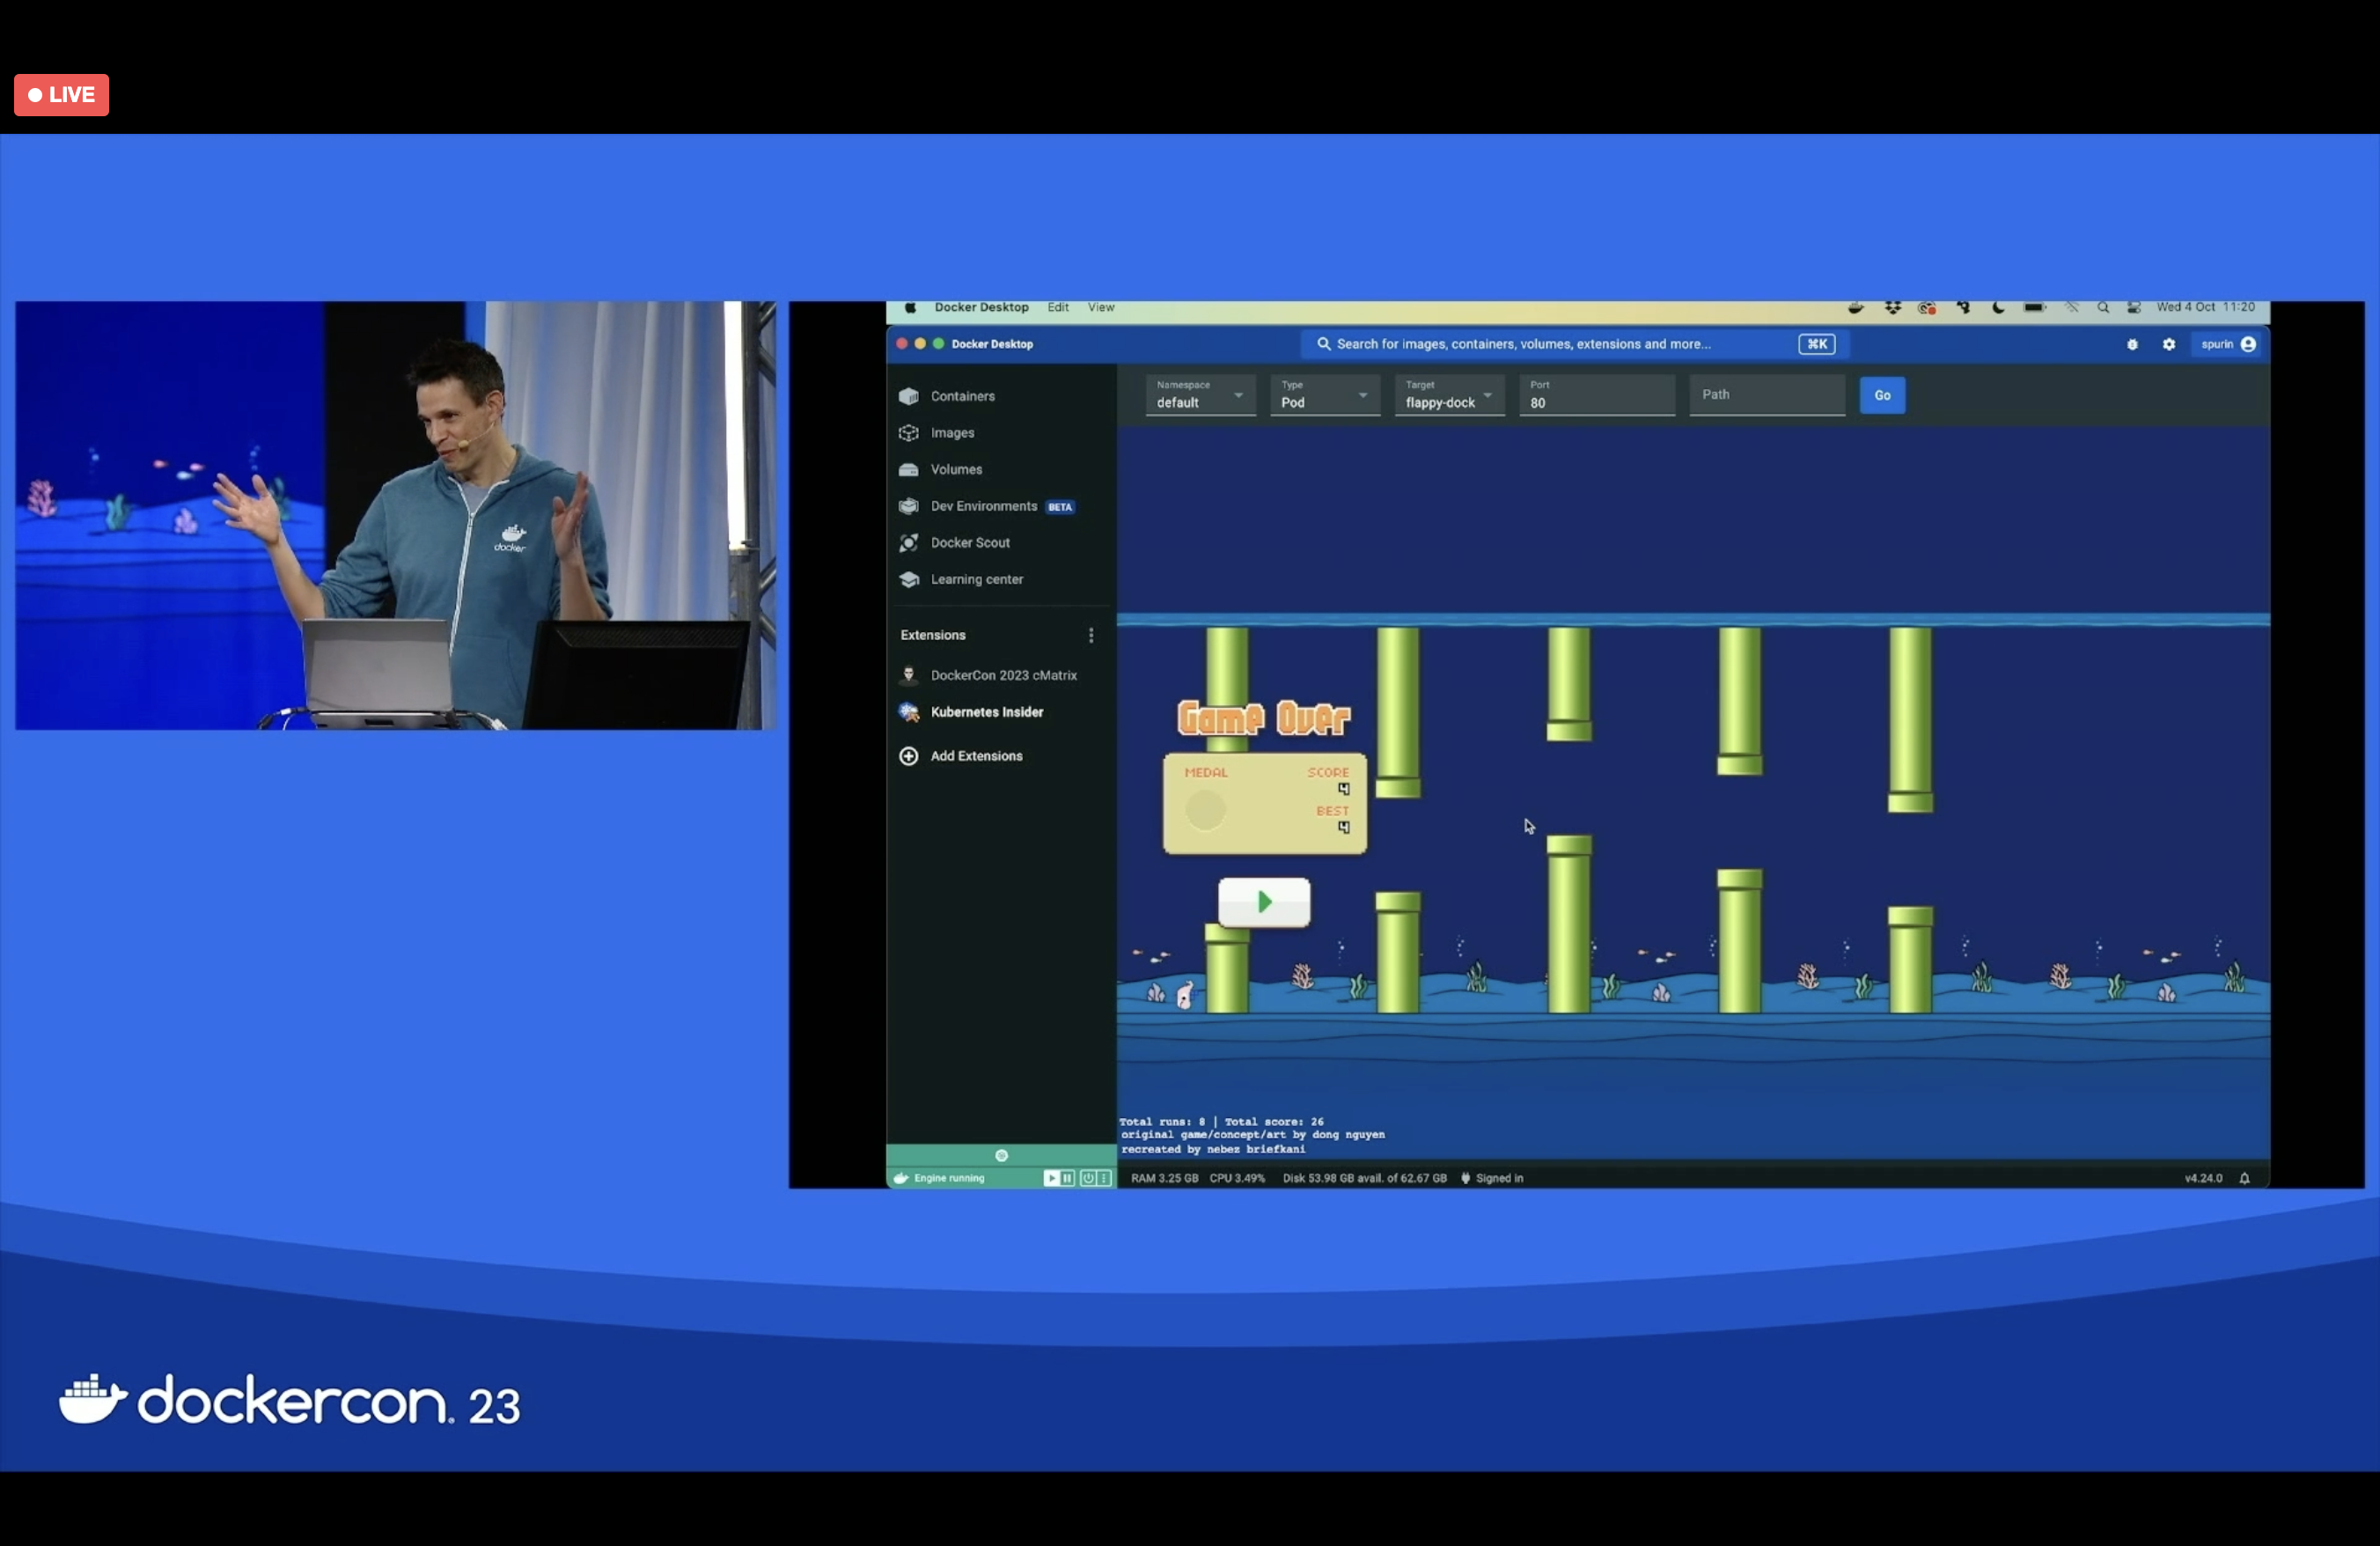Screen dimensions: 2380x1546
Task: Click the engine power icon
Action: coord(1088,1178)
